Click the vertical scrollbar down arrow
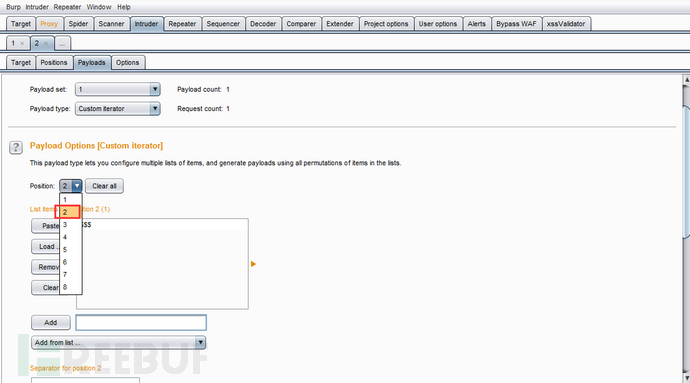 pos(686,378)
